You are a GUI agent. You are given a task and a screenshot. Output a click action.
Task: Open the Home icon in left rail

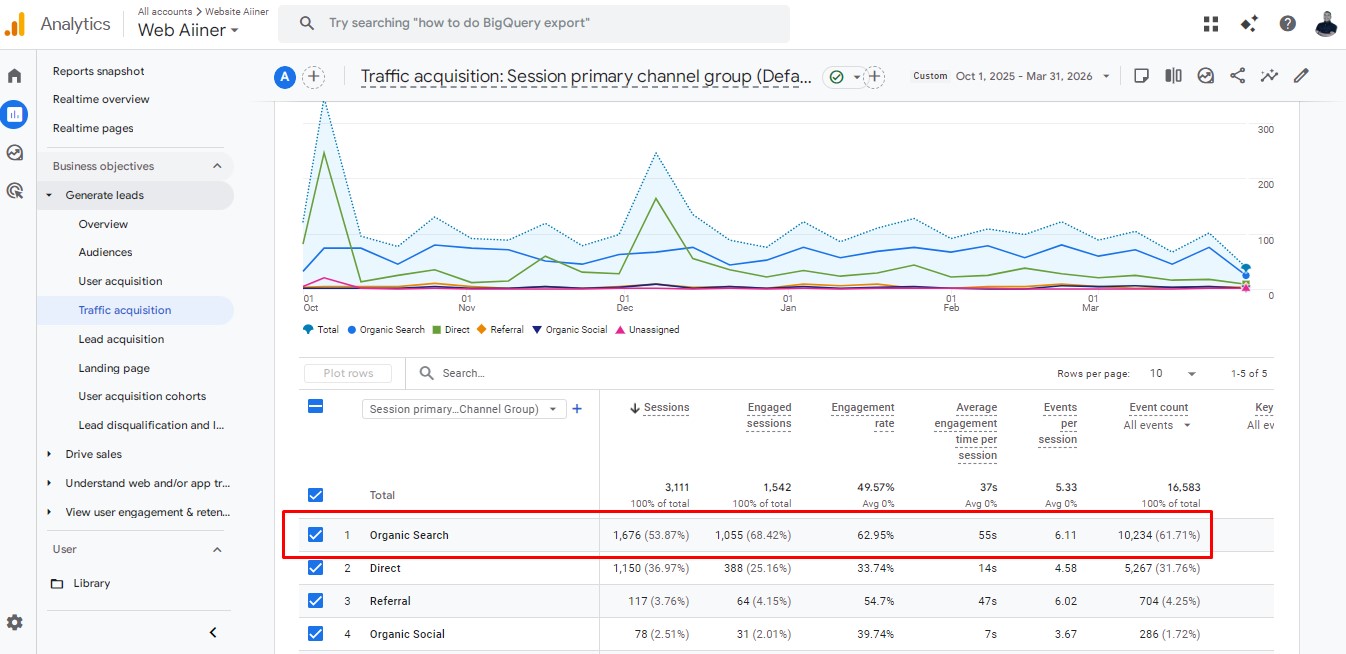pos(14,76)
